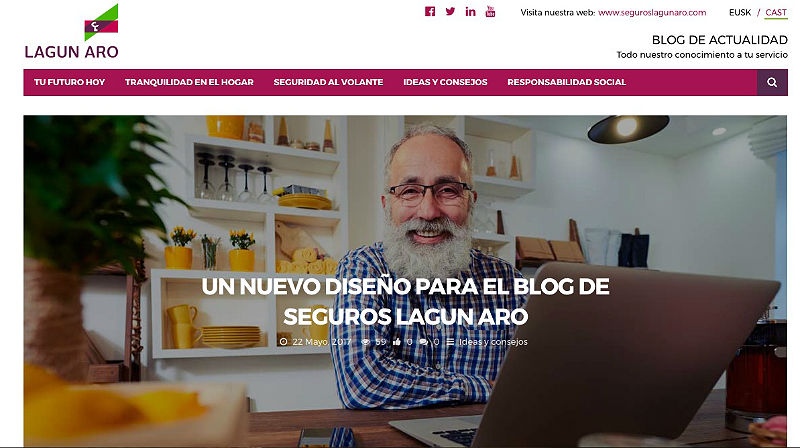The height and width of the screenshot is (448, 800).
Task: Visit the www.seguroslagunaro.com link
Action: pyautogui.click(x=652, y=12)
